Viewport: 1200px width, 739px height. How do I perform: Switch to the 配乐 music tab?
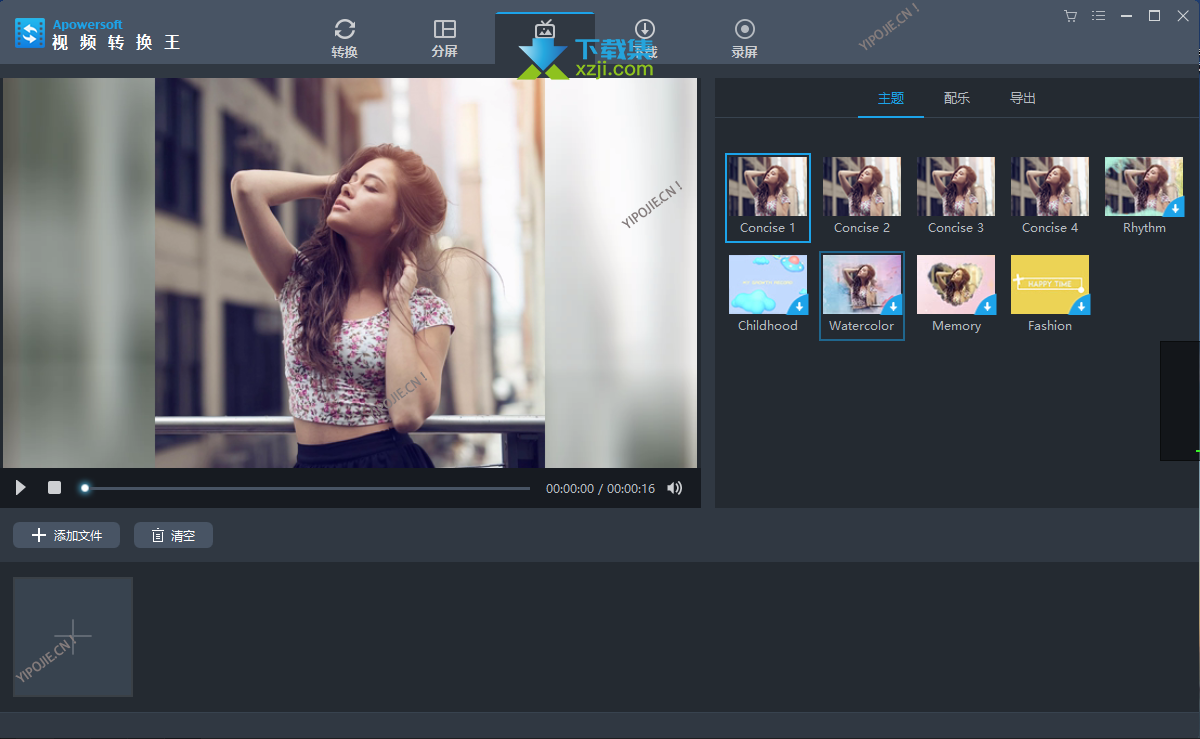957,98
